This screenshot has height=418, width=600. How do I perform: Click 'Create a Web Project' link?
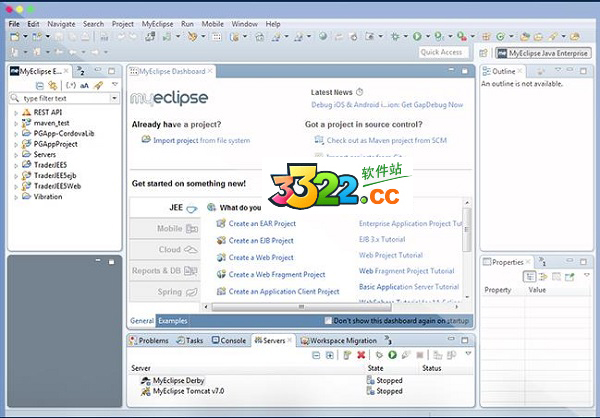point(261,258)
